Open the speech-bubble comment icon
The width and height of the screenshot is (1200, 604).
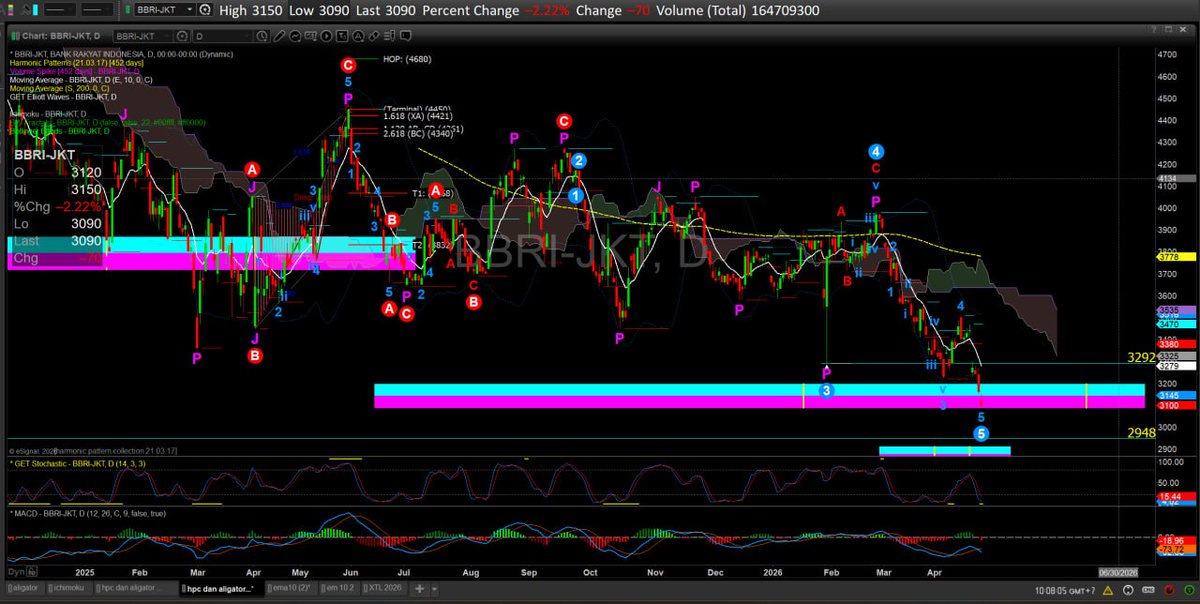click(405, 36)
